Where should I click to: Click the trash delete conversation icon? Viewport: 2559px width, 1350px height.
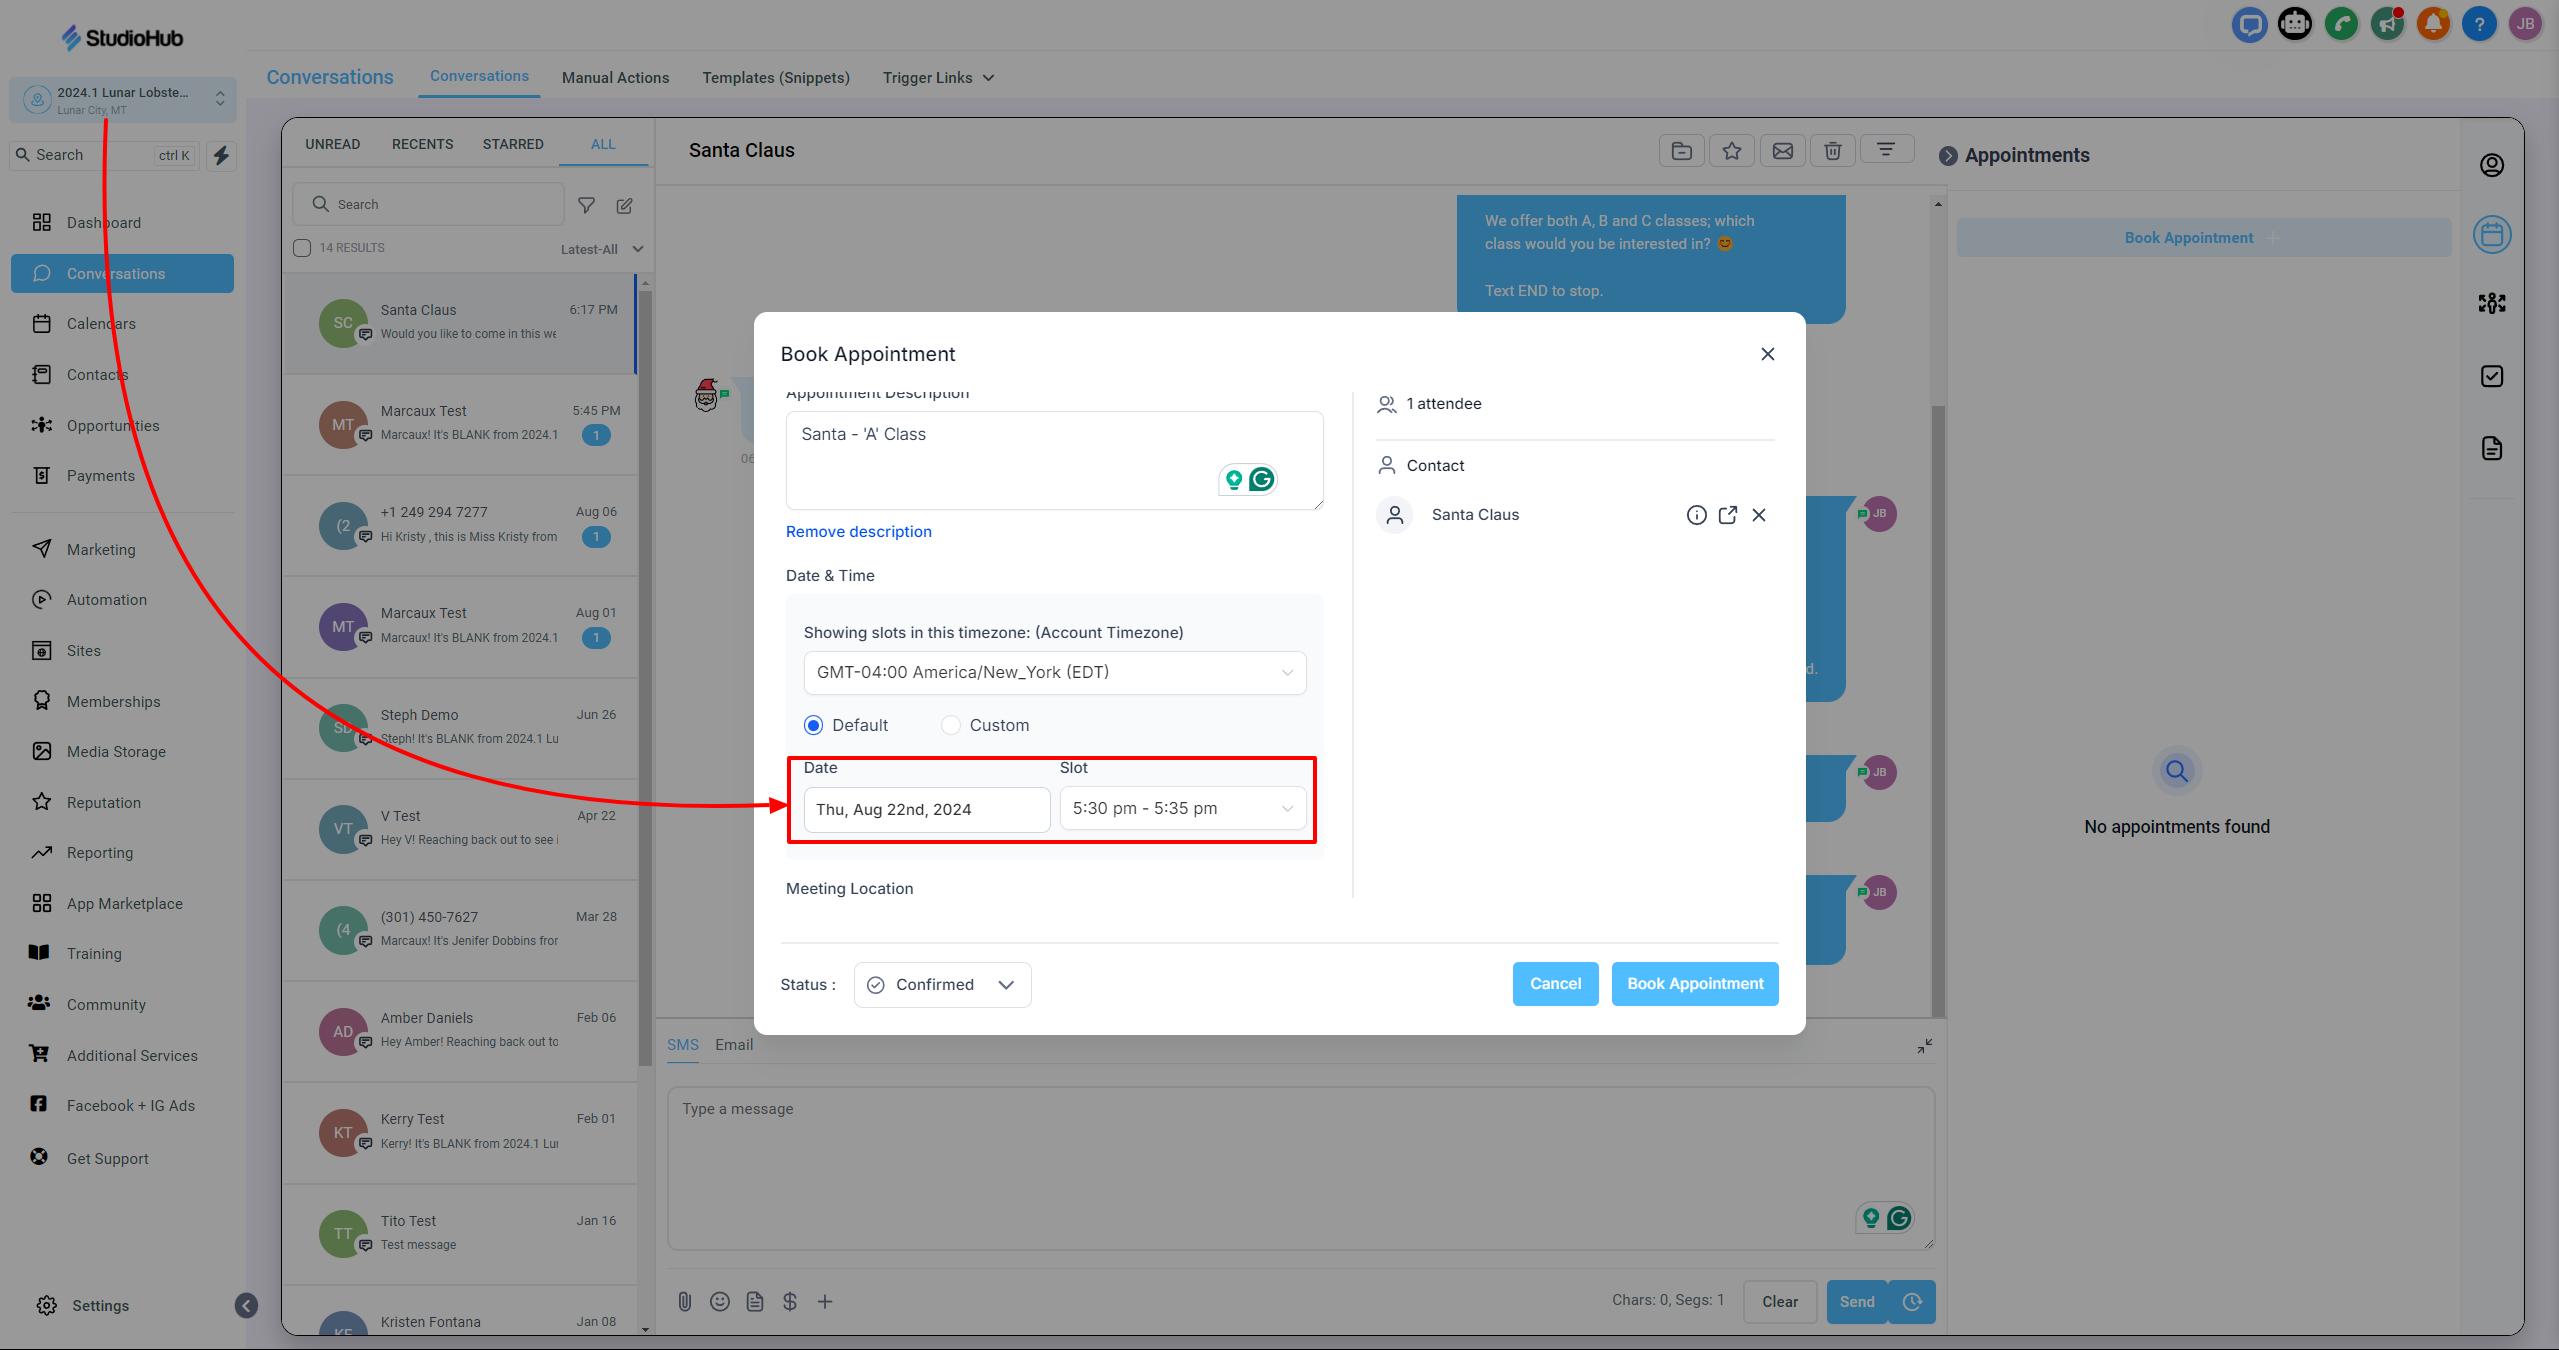click(x=1832, y=151)
